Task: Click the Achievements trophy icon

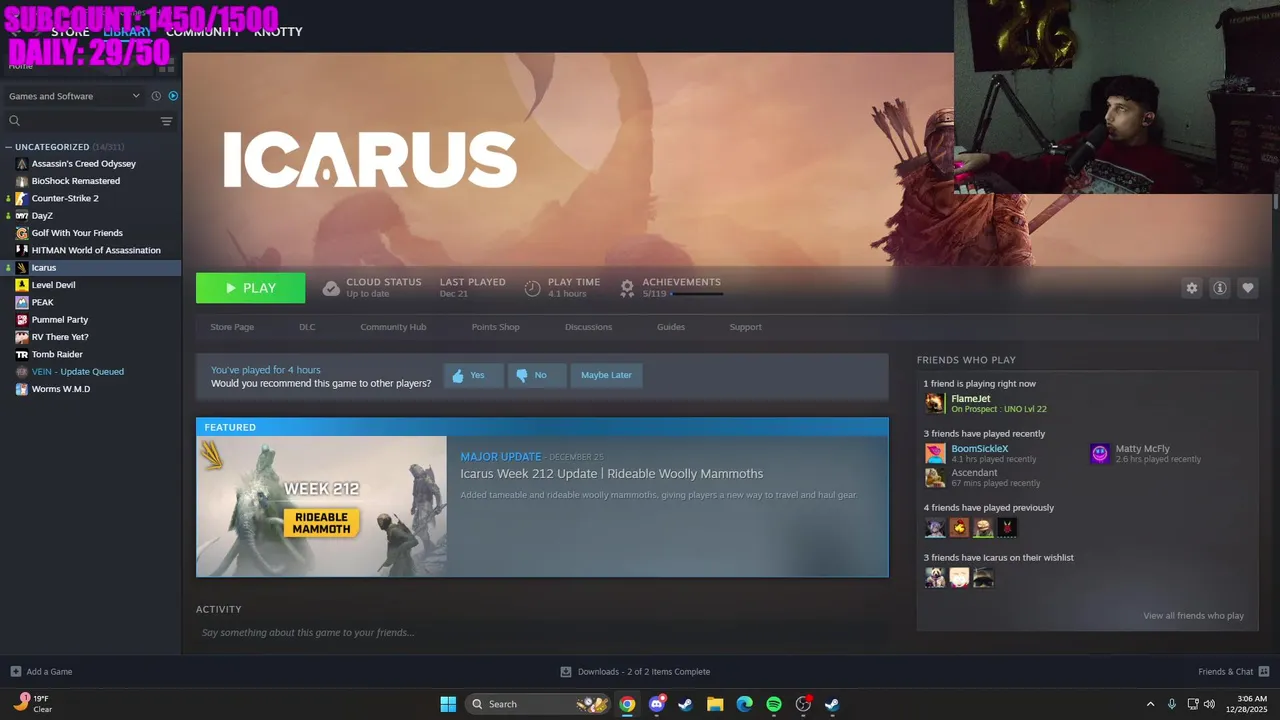Action: [x=627, y=288]
